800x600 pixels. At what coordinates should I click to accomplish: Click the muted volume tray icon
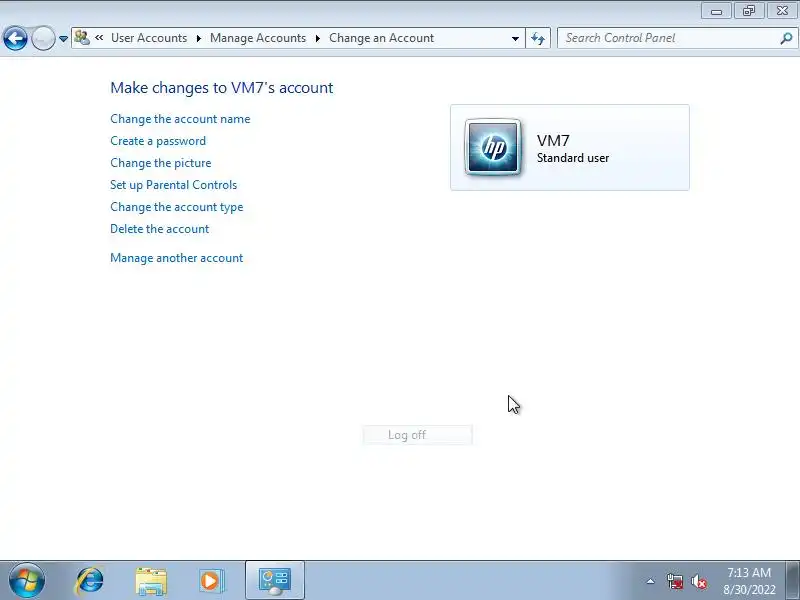point(698,581)
